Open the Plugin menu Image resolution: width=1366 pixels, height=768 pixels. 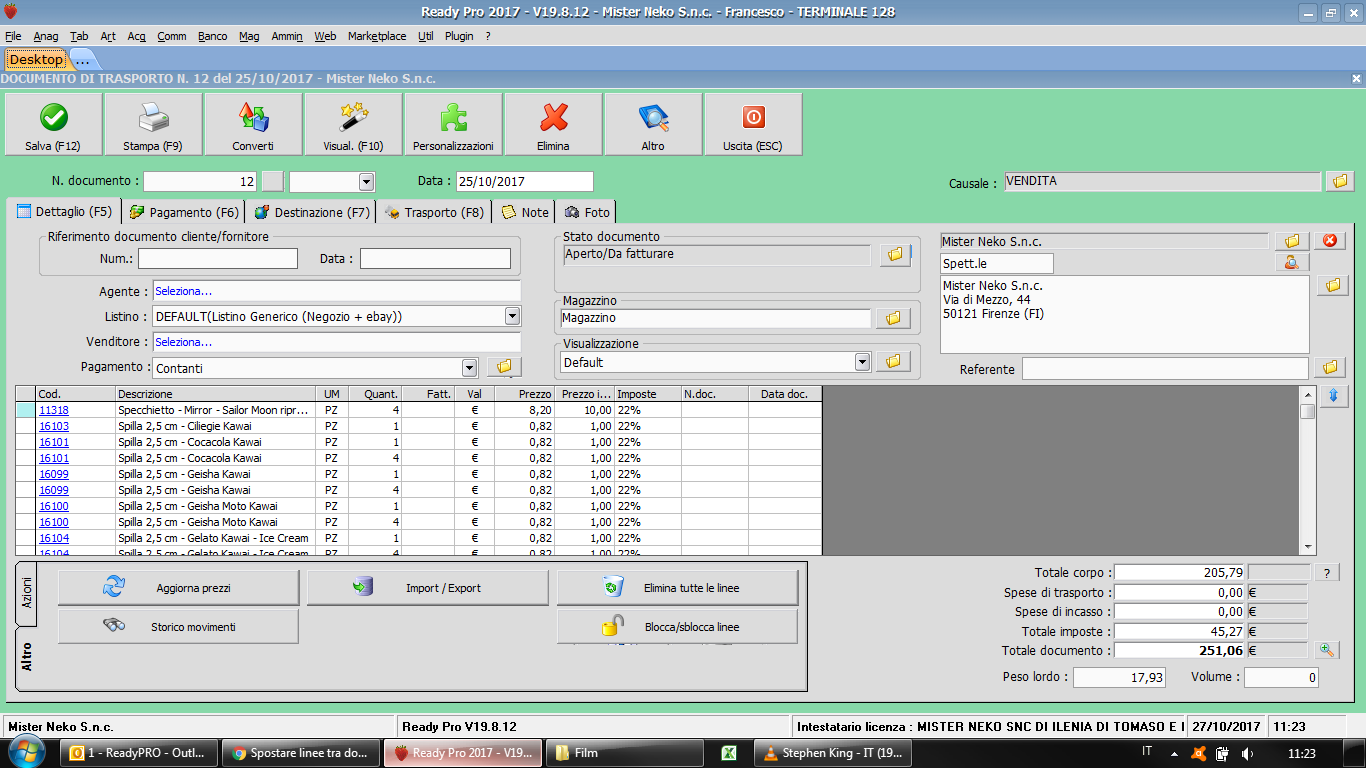[459, 36]
